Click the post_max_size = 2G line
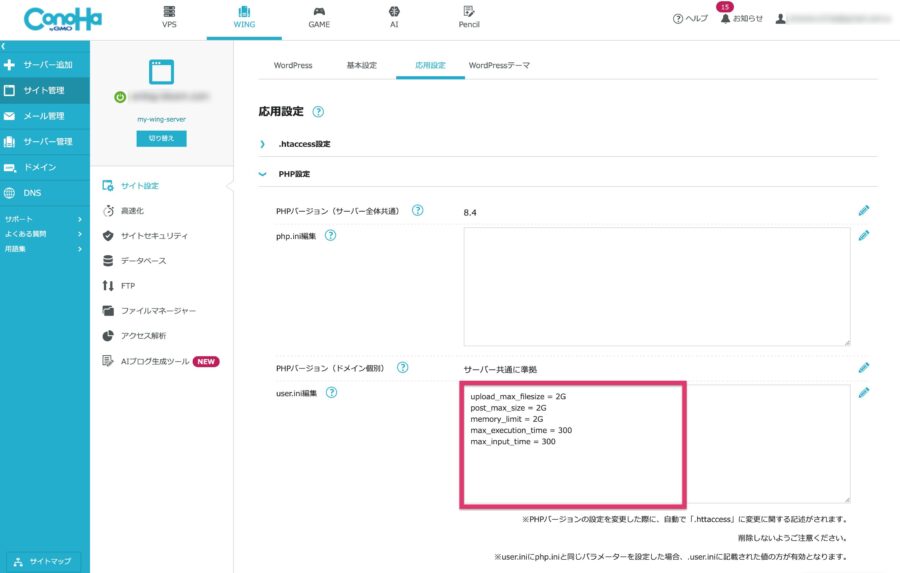Screen dimensions: 900x573 509,408
